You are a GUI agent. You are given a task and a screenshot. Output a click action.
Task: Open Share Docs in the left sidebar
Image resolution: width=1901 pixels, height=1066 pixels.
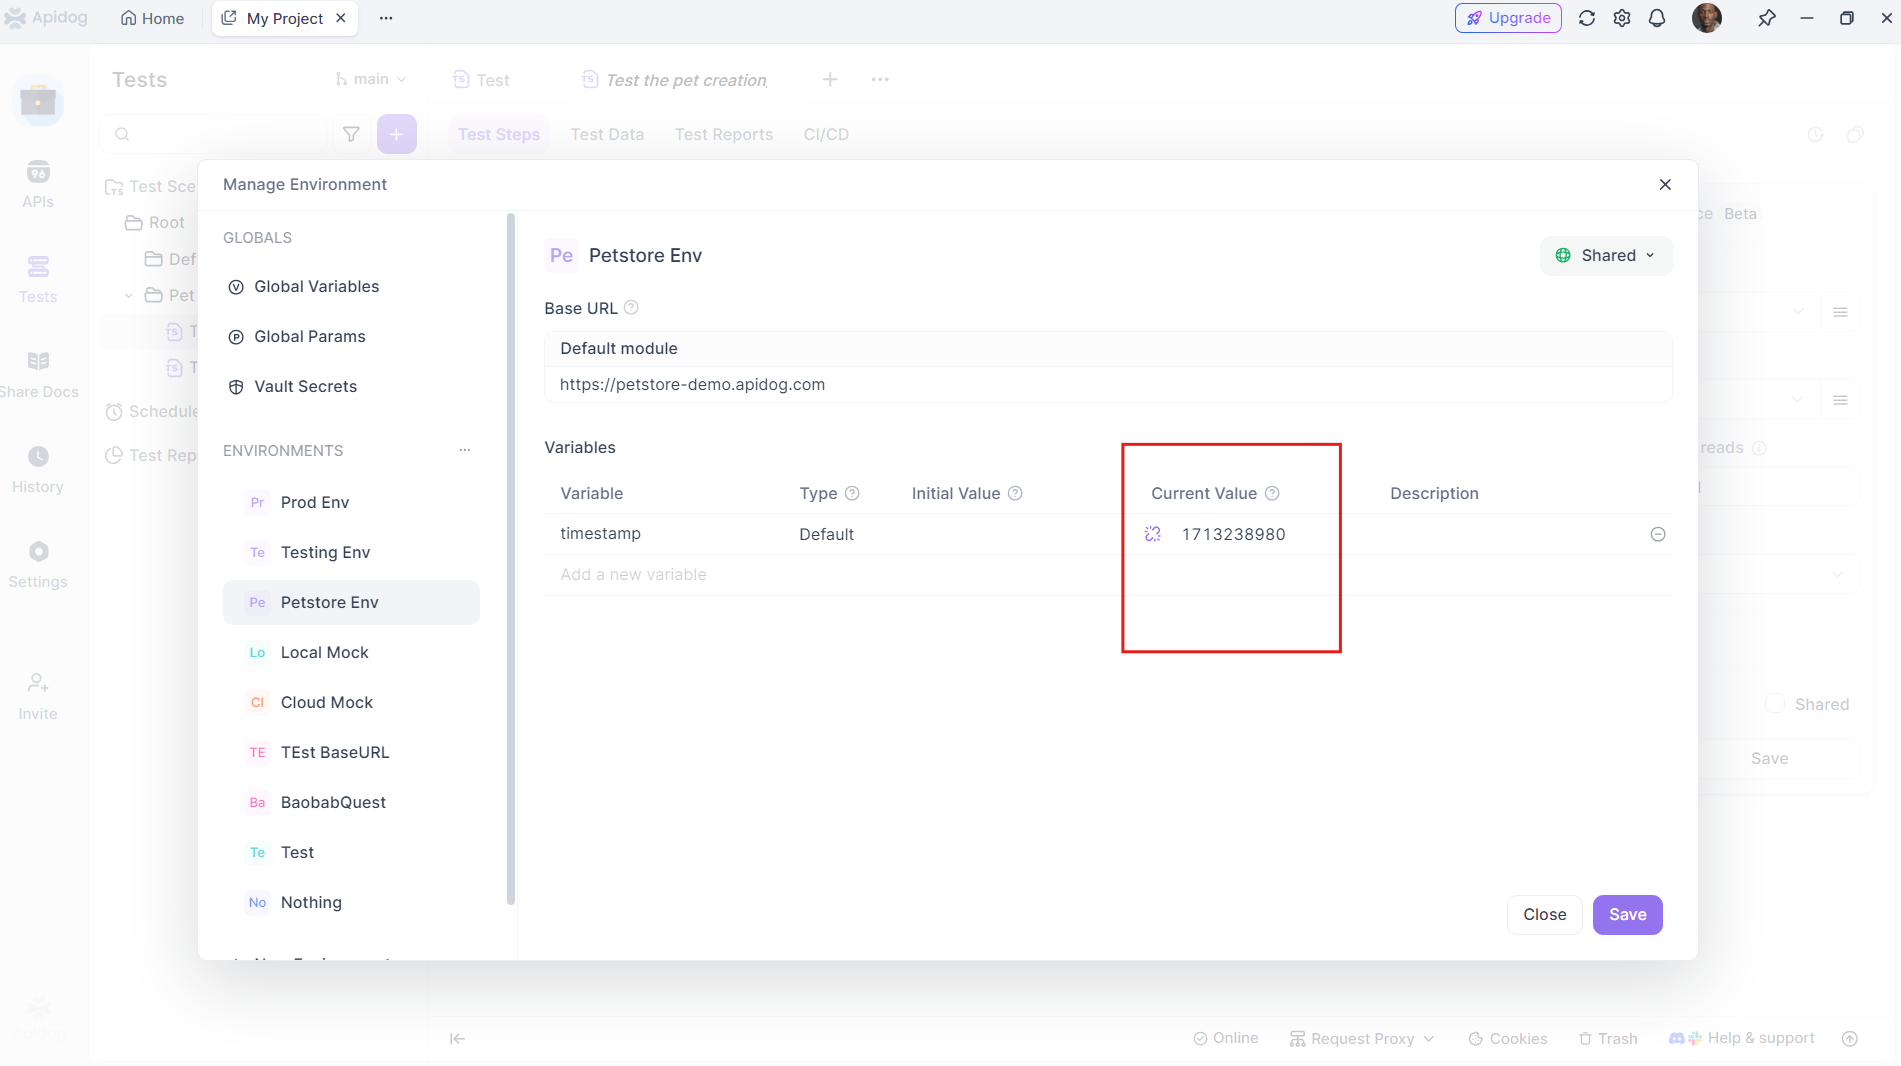38,375
